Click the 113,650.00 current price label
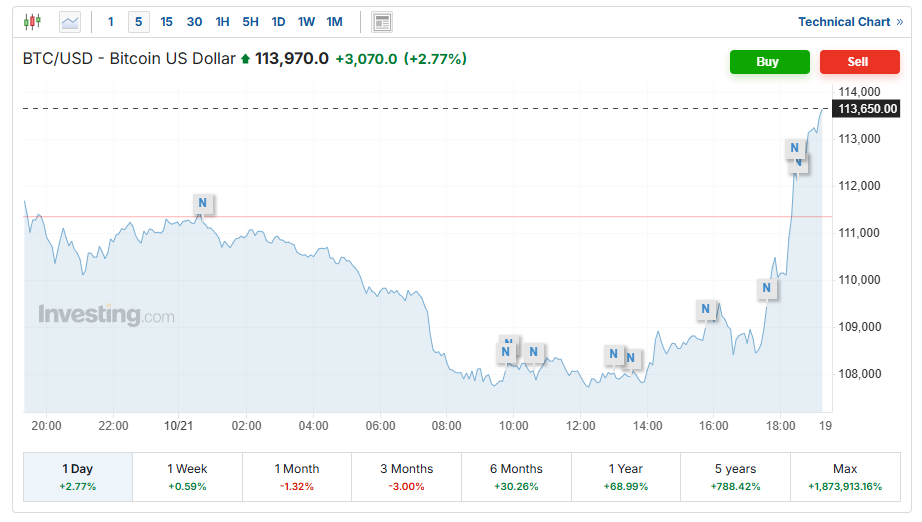Screen dimensions: 922x522 click(x=867, y=109)
